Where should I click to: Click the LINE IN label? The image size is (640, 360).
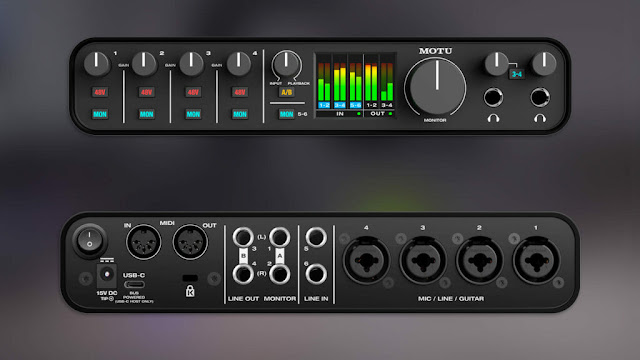click(316, 299)
